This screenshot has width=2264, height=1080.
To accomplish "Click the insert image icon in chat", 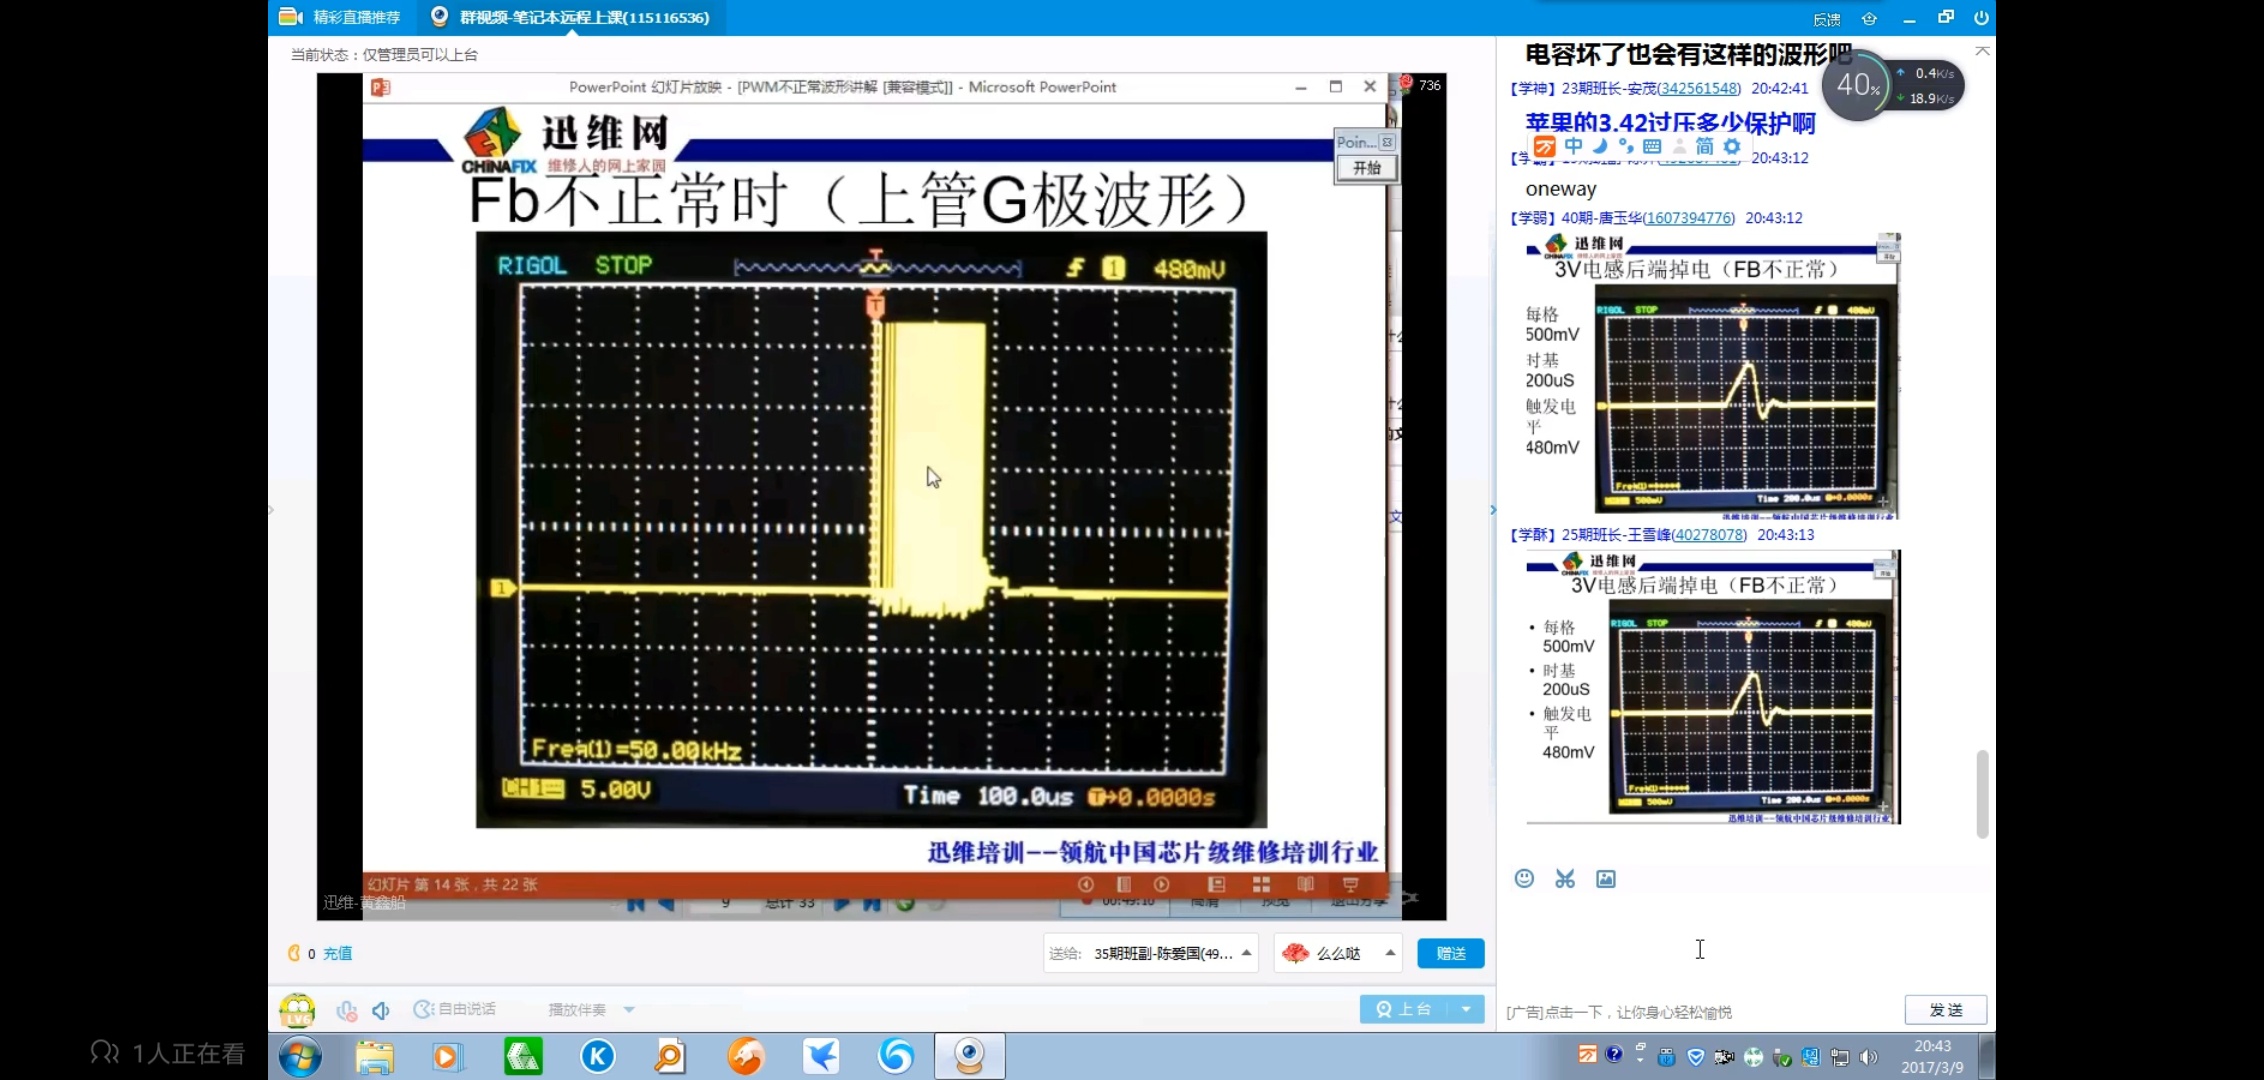I will (x=1606, y=879).
